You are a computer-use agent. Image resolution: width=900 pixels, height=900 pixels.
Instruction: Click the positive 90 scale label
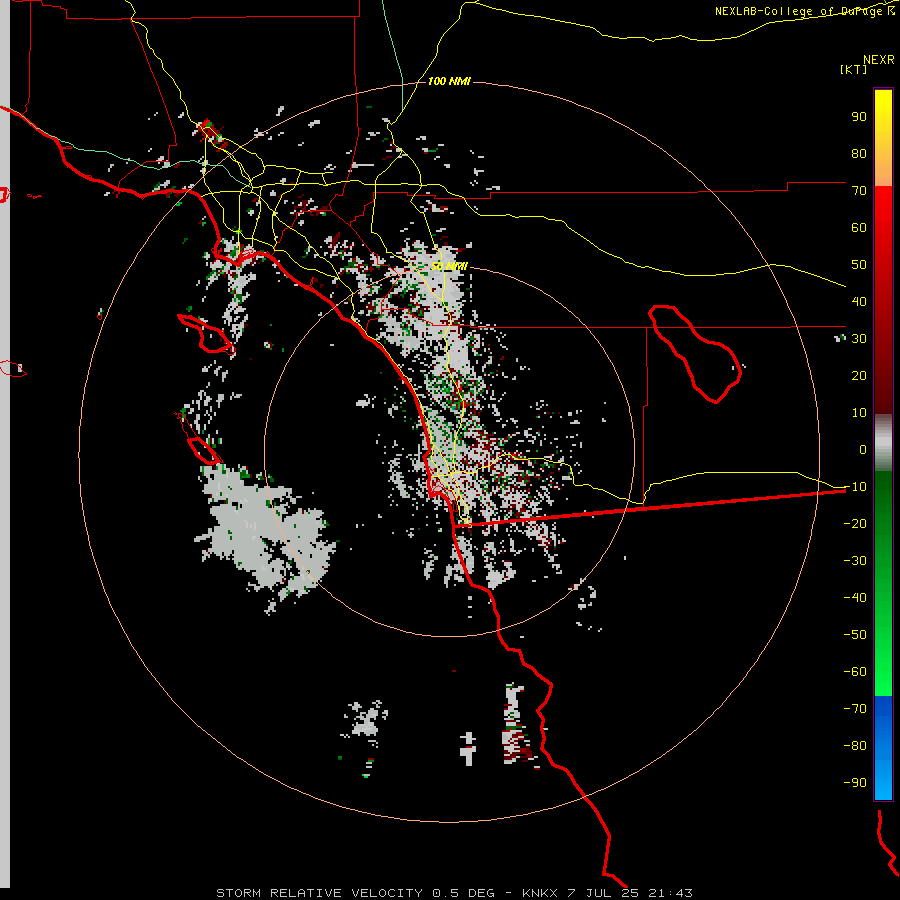point(859,117)
